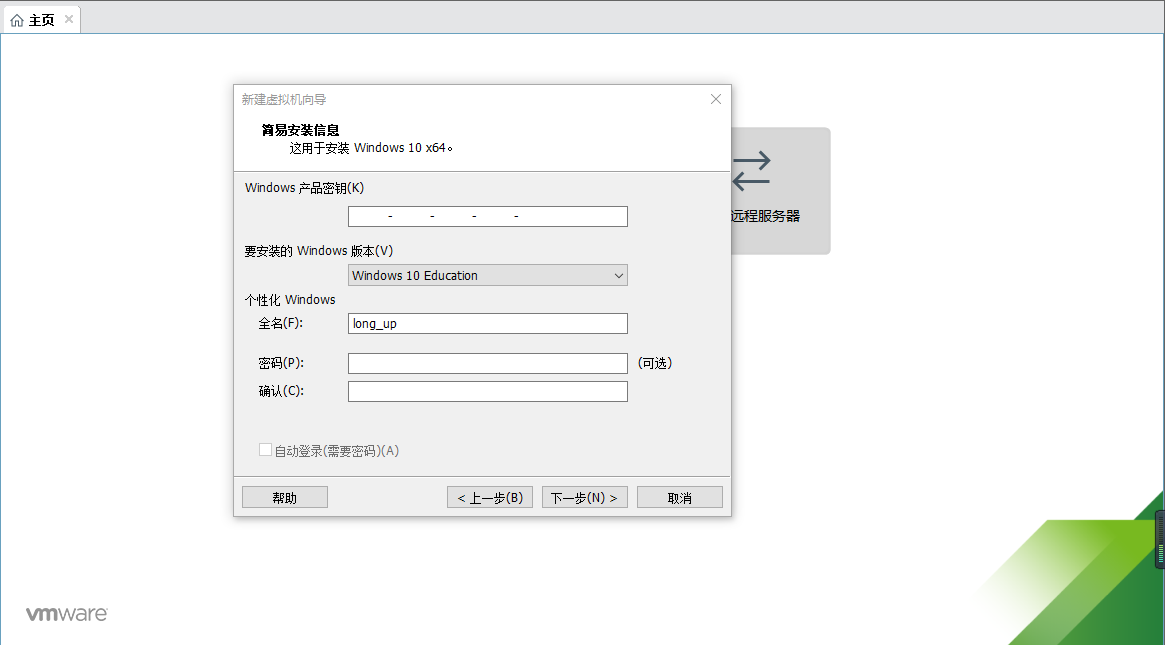Click the Windows 产品密钥(K) label

(x=305, y=188)
